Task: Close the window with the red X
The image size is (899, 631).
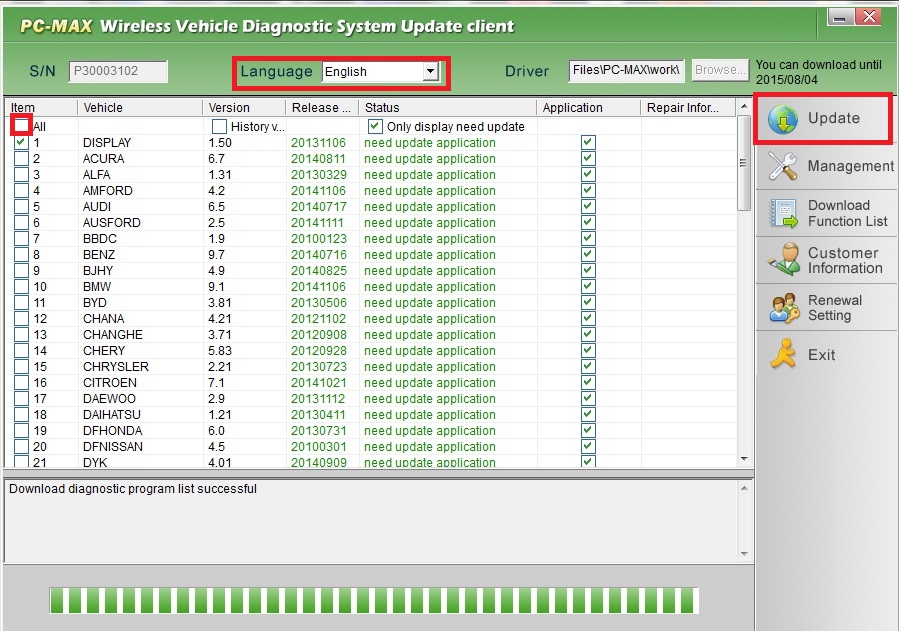Action: tap(869, 17)
